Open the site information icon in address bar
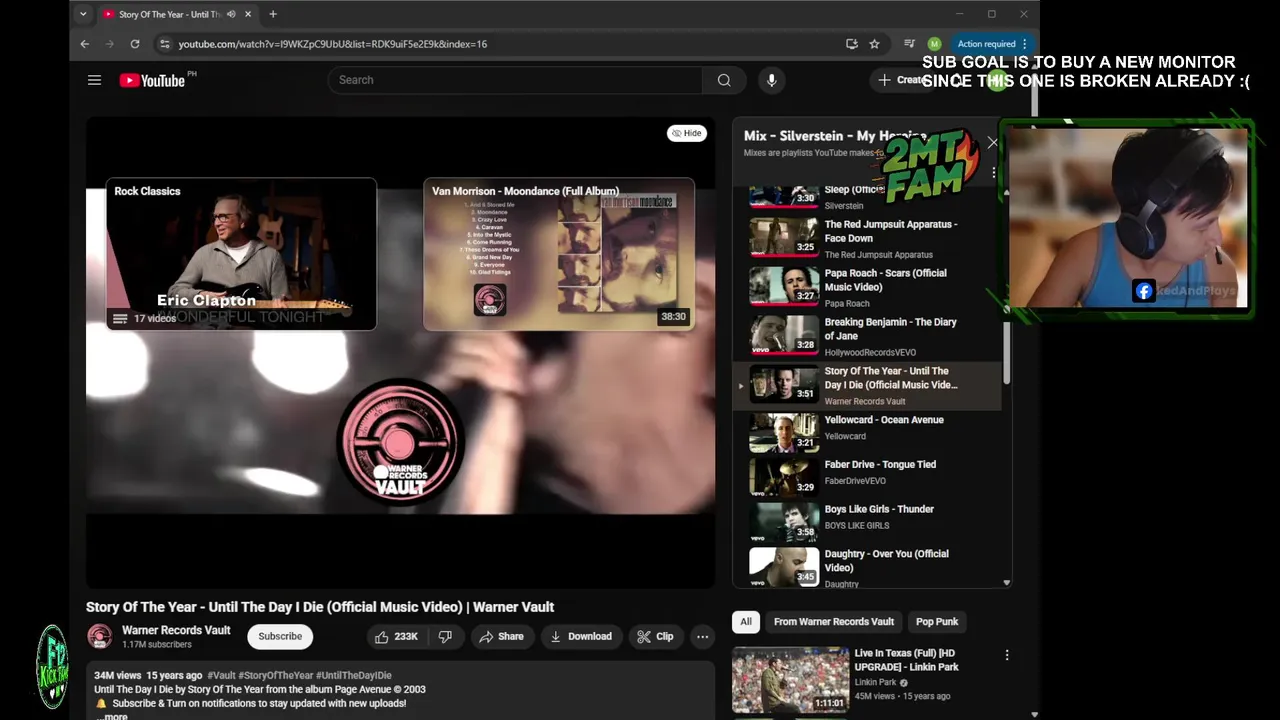Image resolution: width=1280 pixels, height=720 pixels. (x=164, y=44)
